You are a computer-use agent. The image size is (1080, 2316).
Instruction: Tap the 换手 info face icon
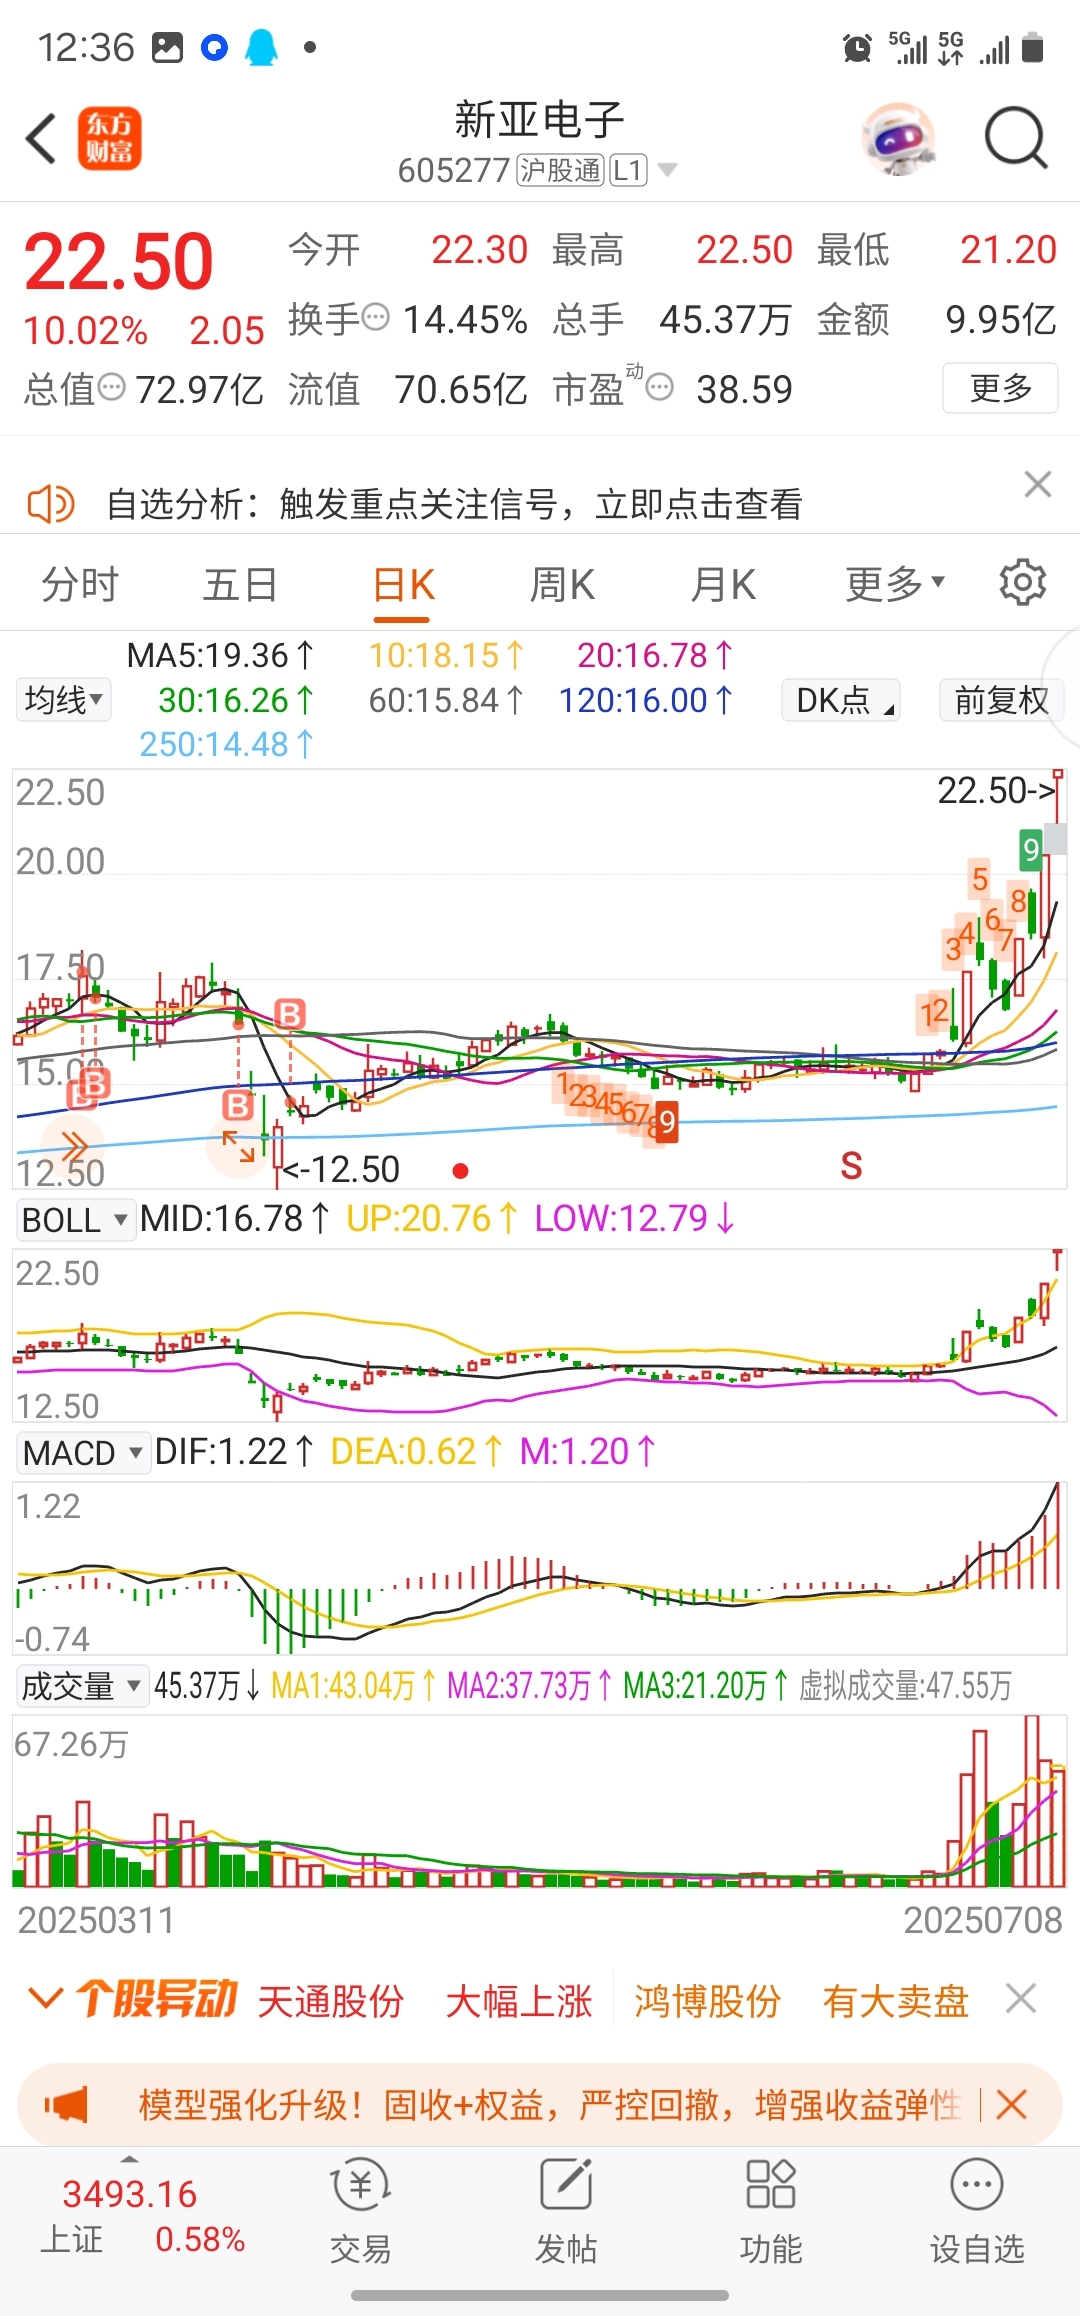(375, 318)
